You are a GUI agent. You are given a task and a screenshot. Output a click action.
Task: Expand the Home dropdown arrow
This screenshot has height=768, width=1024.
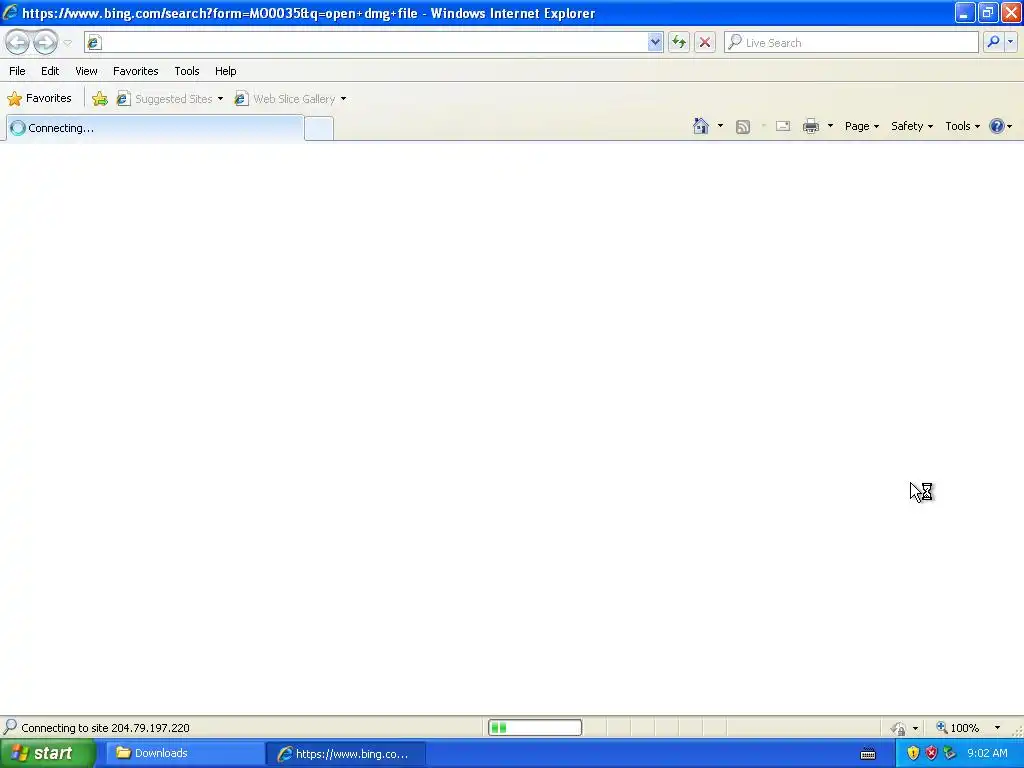click(720, 126)
